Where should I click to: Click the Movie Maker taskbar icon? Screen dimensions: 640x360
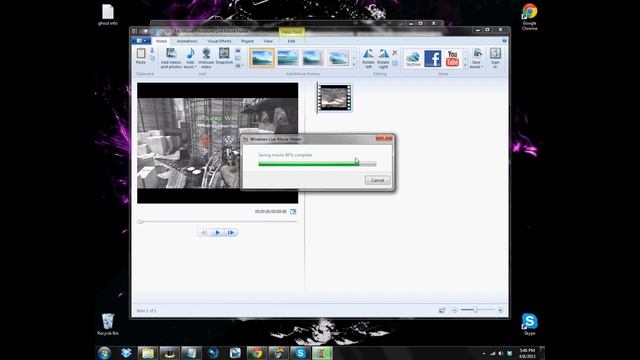[x=322, y=353]
